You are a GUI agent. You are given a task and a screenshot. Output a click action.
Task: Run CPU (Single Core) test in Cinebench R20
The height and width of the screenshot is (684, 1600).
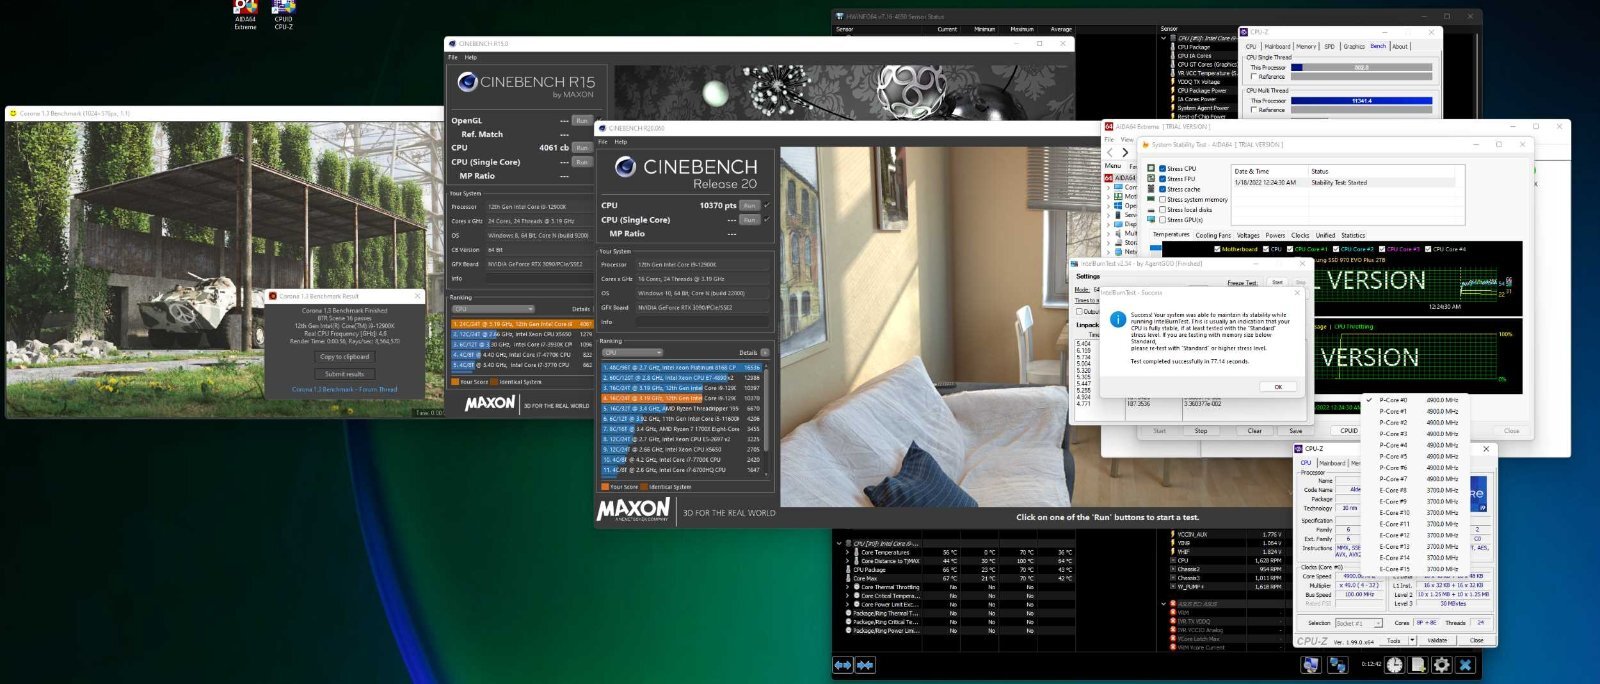[749, 220]
